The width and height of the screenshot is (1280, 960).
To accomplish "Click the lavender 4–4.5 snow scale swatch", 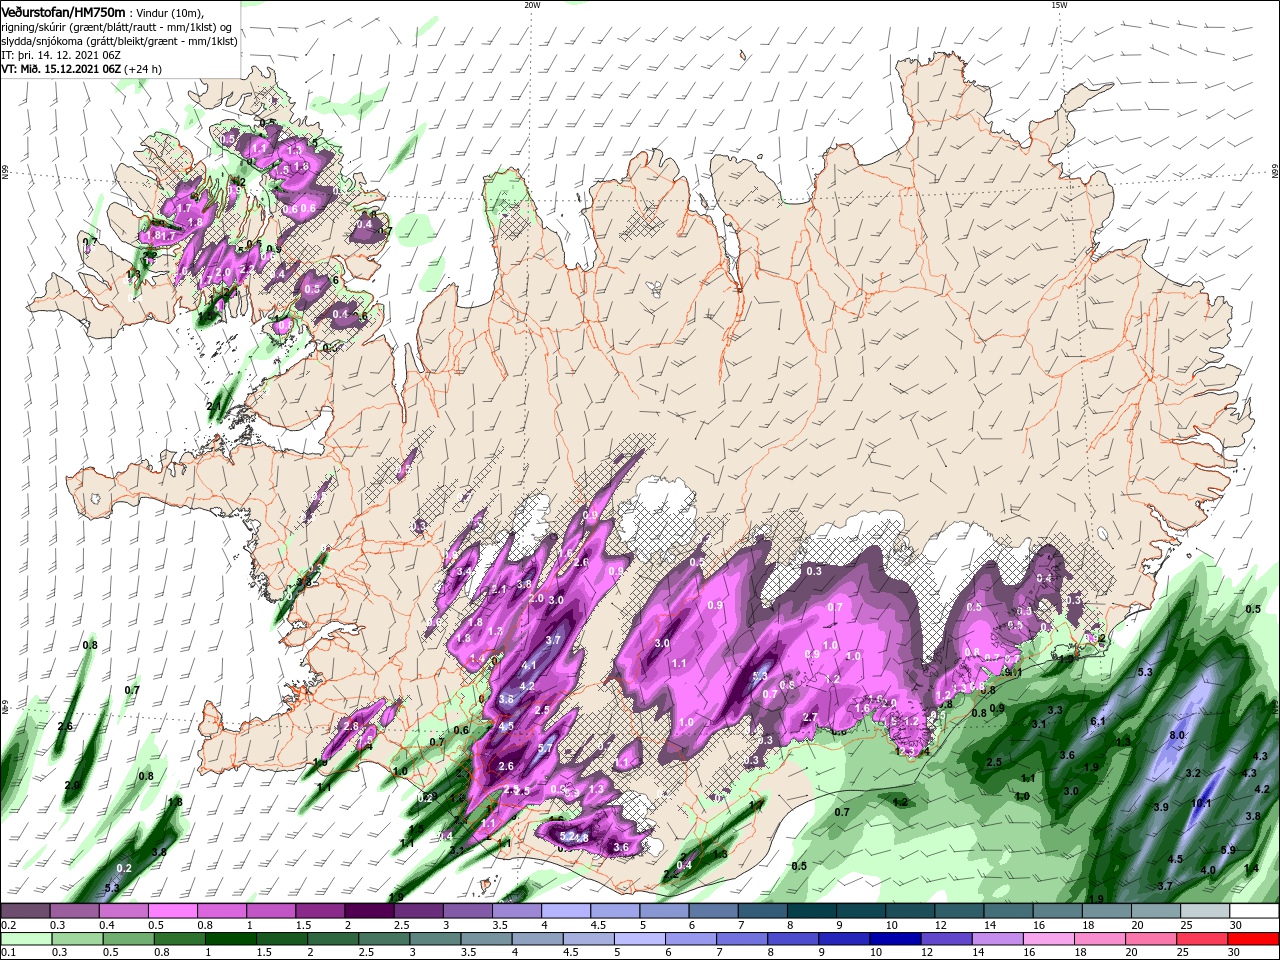I will click(x=566, y=911).
